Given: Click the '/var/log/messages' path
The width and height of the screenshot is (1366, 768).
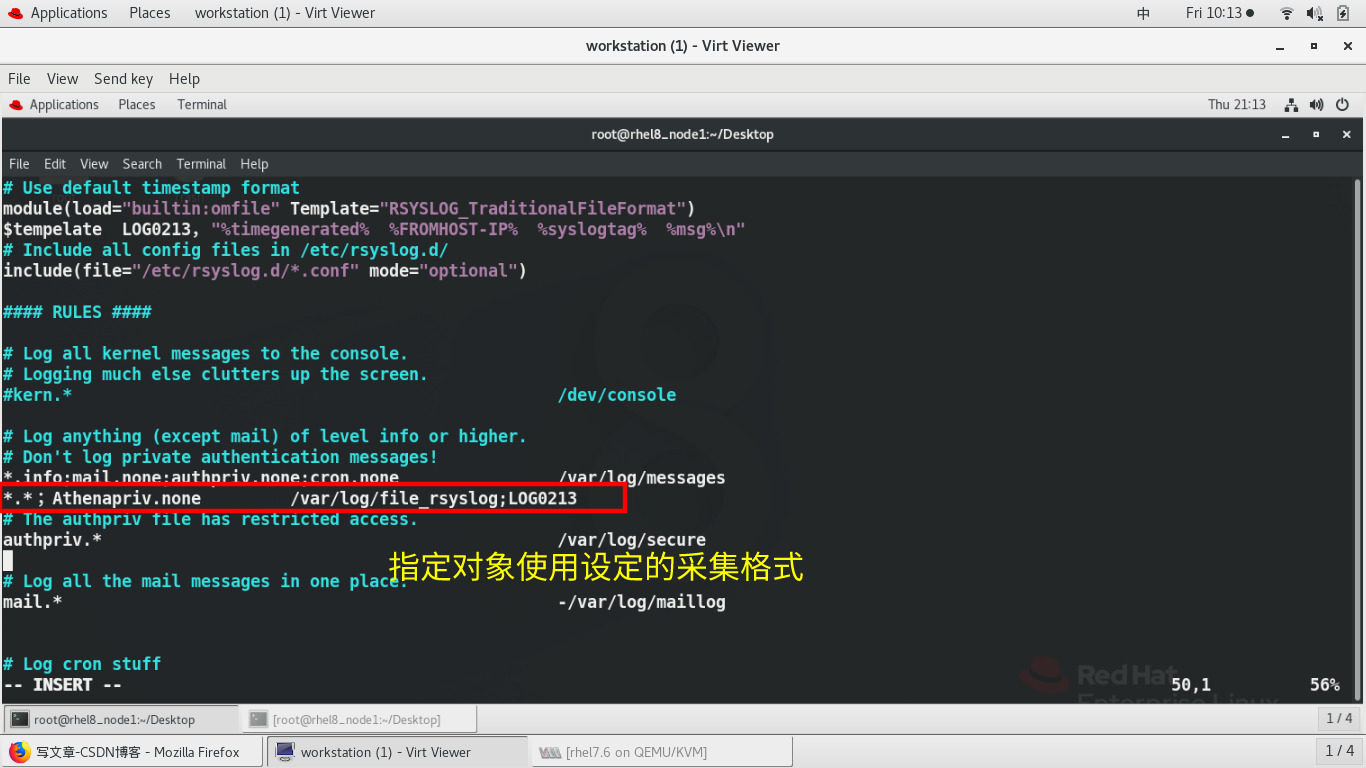Looking at the screenshot, I should pos(641,478).
